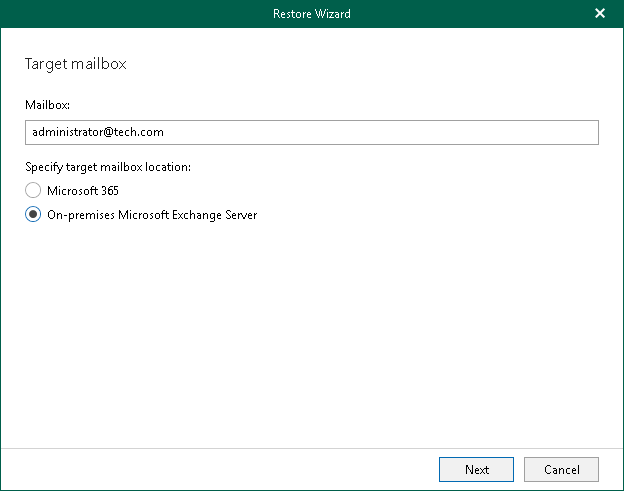Click the Target mailbox heading

pos(75,65)
